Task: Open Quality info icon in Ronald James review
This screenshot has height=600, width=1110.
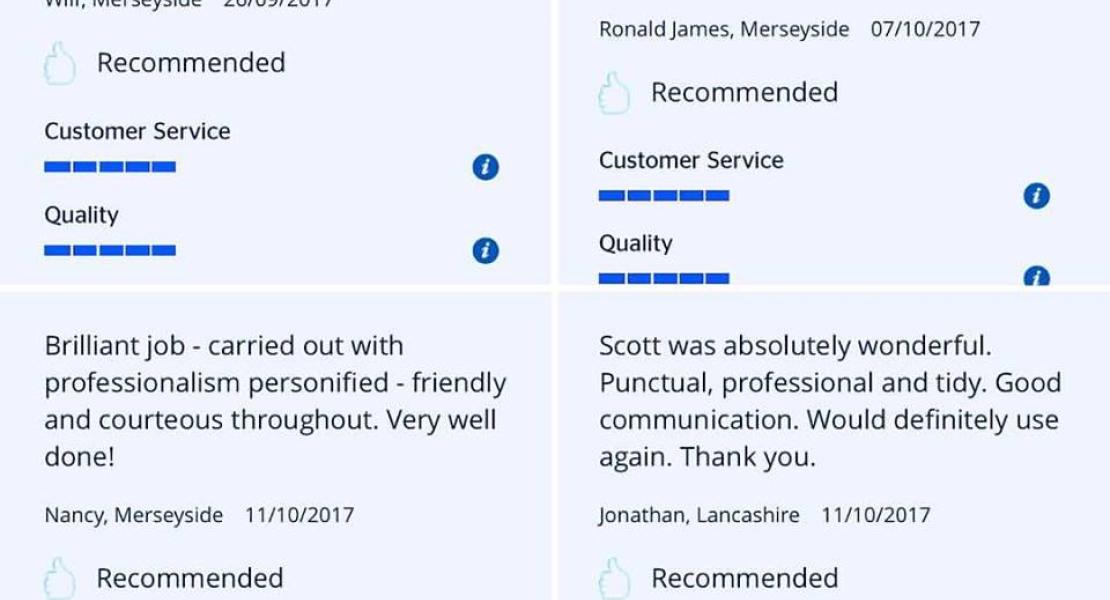Action: (x=1036, y=276)
